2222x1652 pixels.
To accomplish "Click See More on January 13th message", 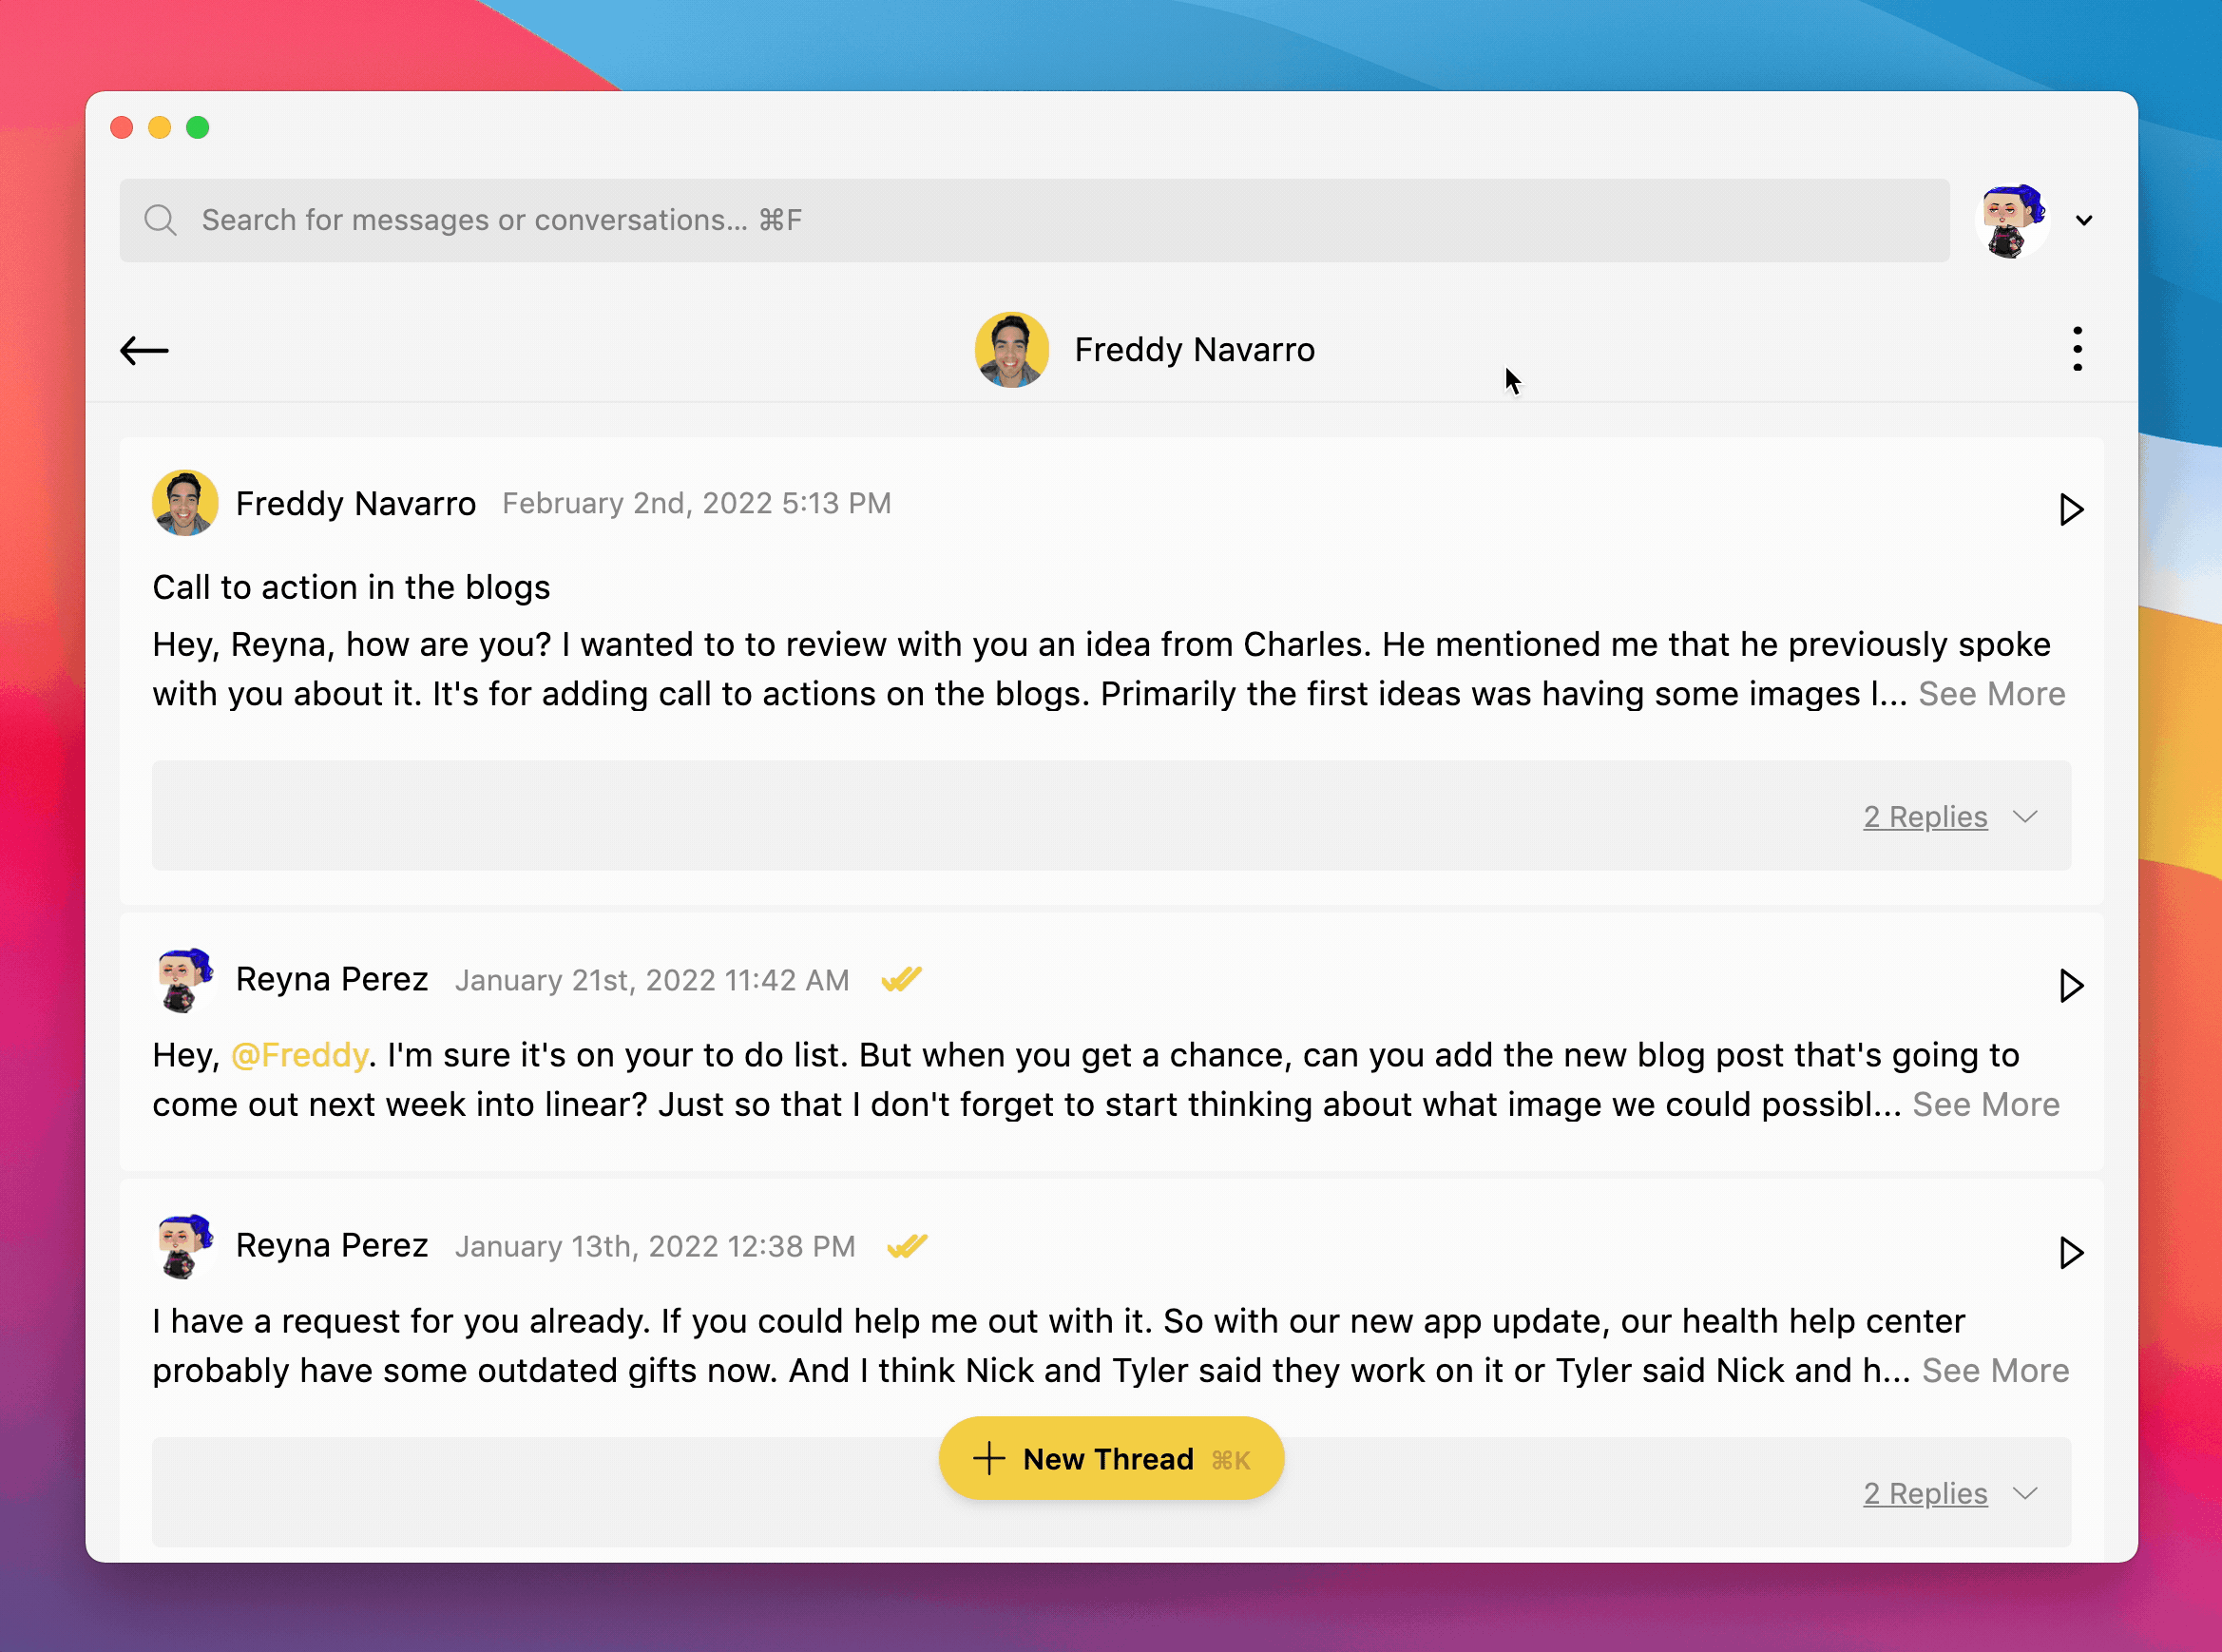I will pos(1995,1370).
